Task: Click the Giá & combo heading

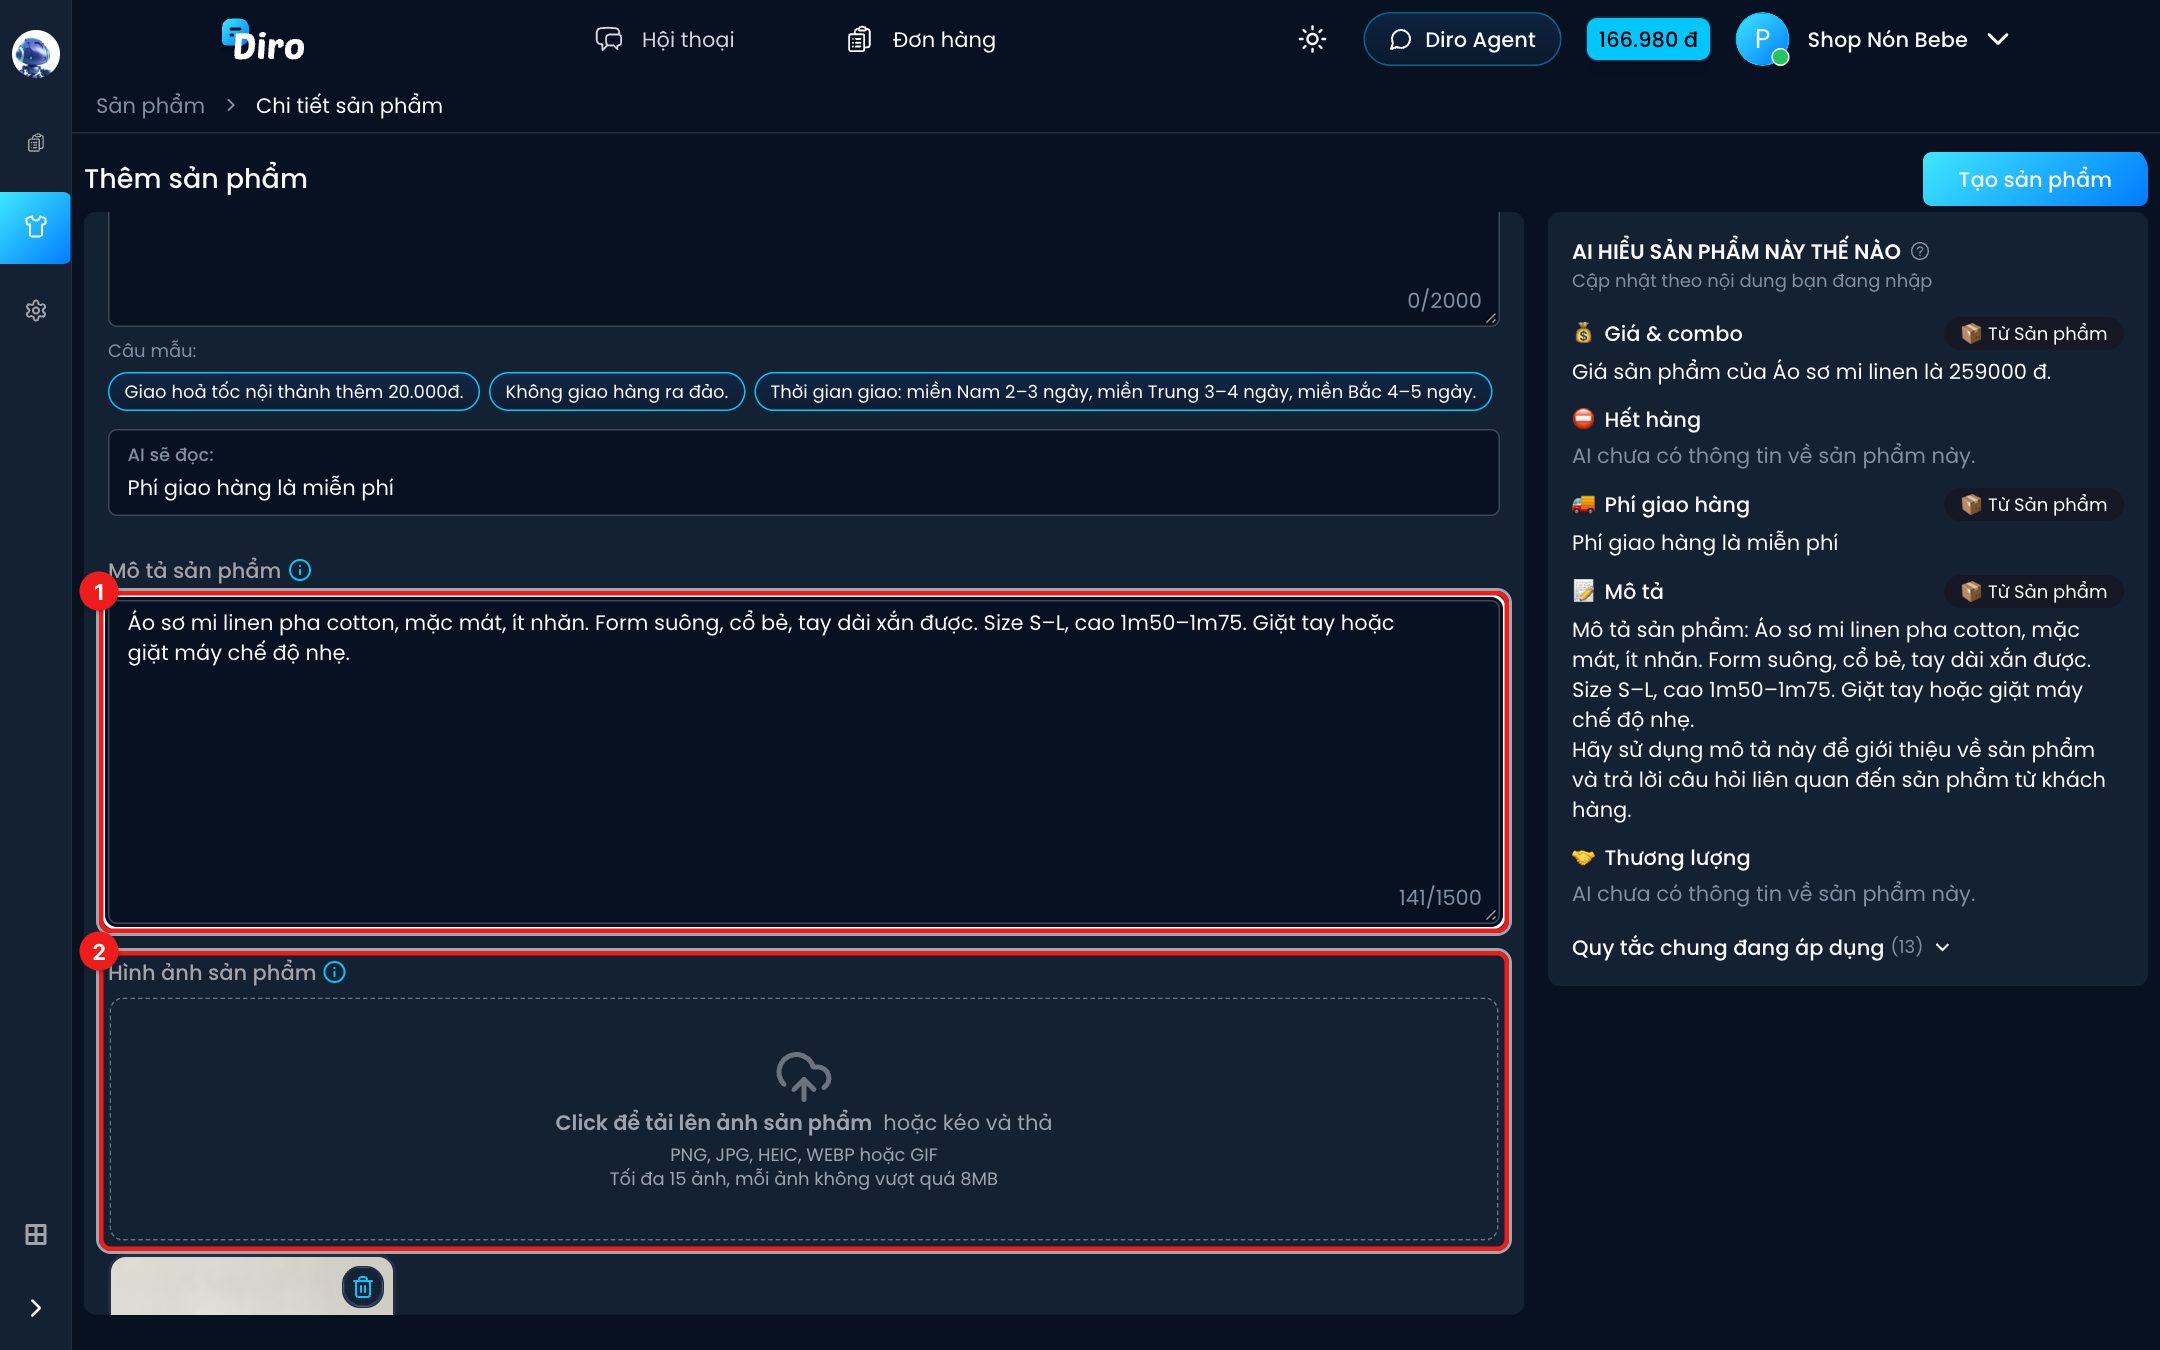Action: tap(1673, 333)
